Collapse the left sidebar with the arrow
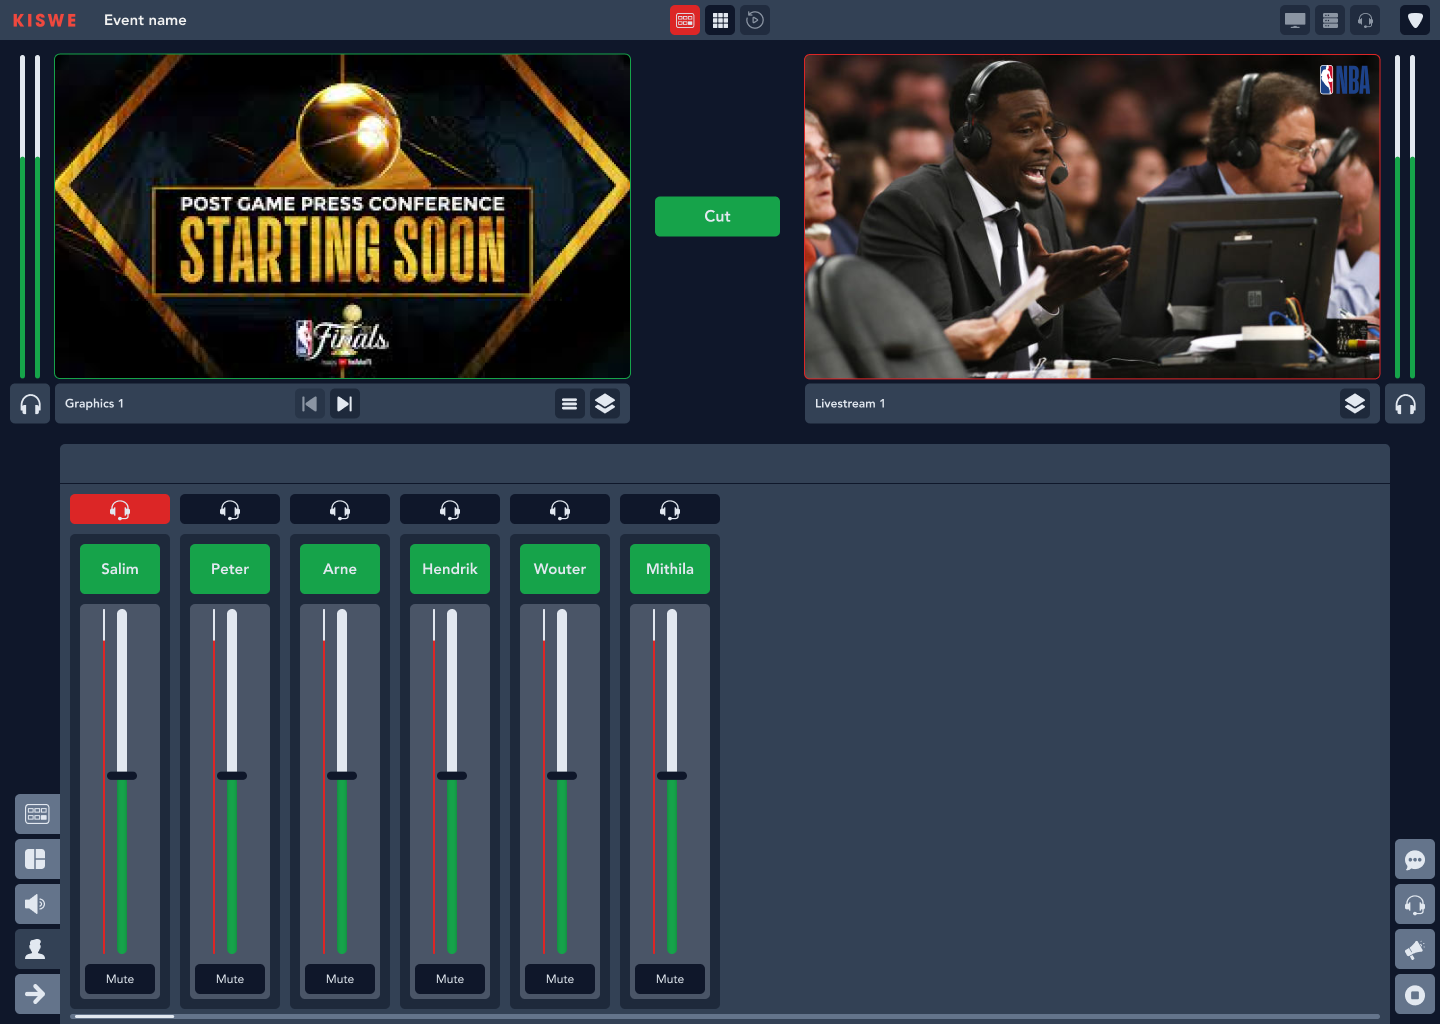The width and height of the screenshot is (1440, 1024). pos(37,993)
